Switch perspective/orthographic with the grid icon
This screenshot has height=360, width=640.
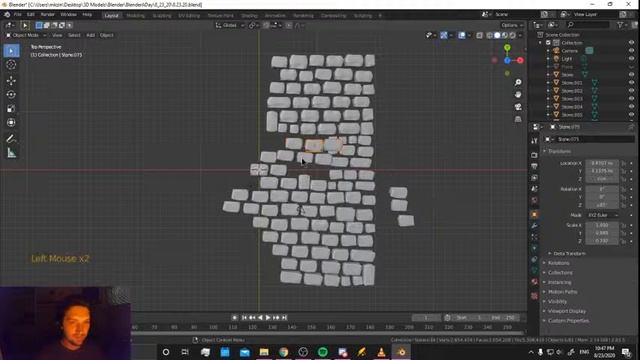(518, 119)
